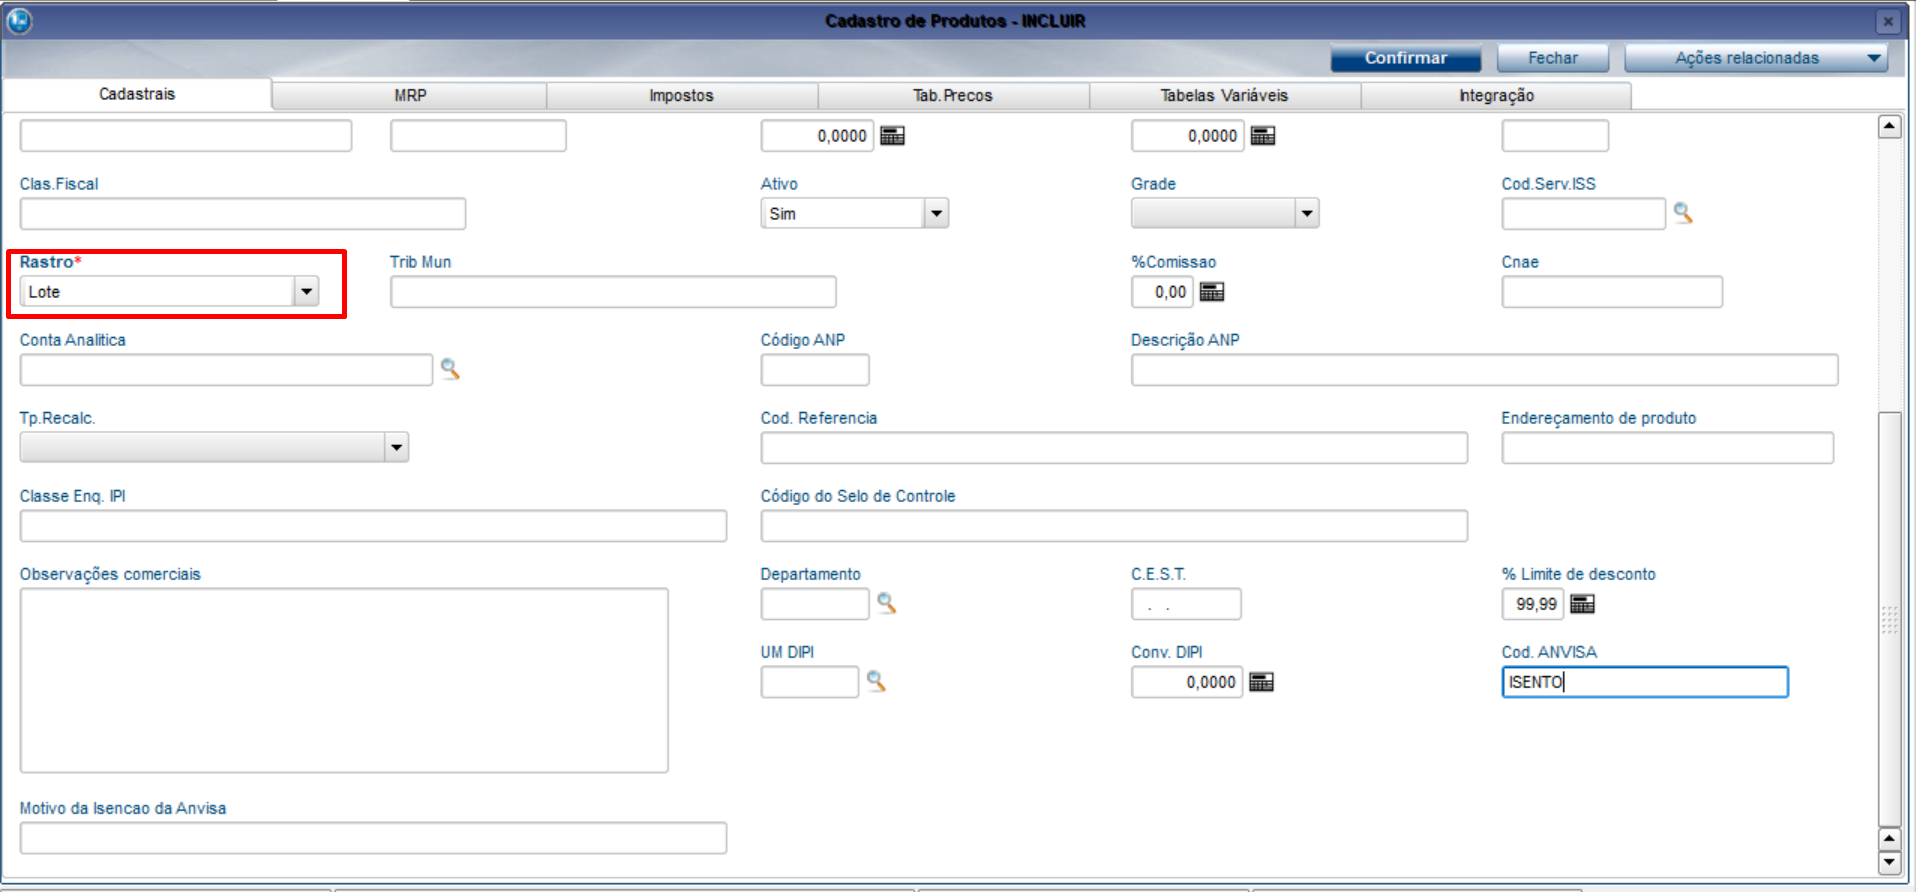This screenshot has height=892, width=1916.
Task: Close the Cadastro de Produtos window
Action: click(x=1888, y=21)
